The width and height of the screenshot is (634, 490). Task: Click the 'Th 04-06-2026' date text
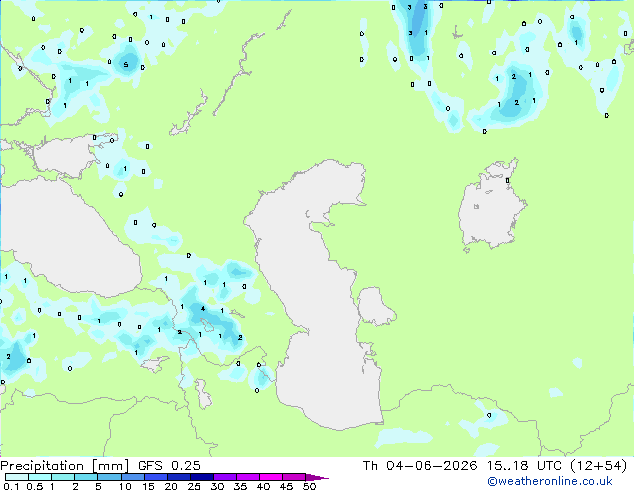[420, 466]
